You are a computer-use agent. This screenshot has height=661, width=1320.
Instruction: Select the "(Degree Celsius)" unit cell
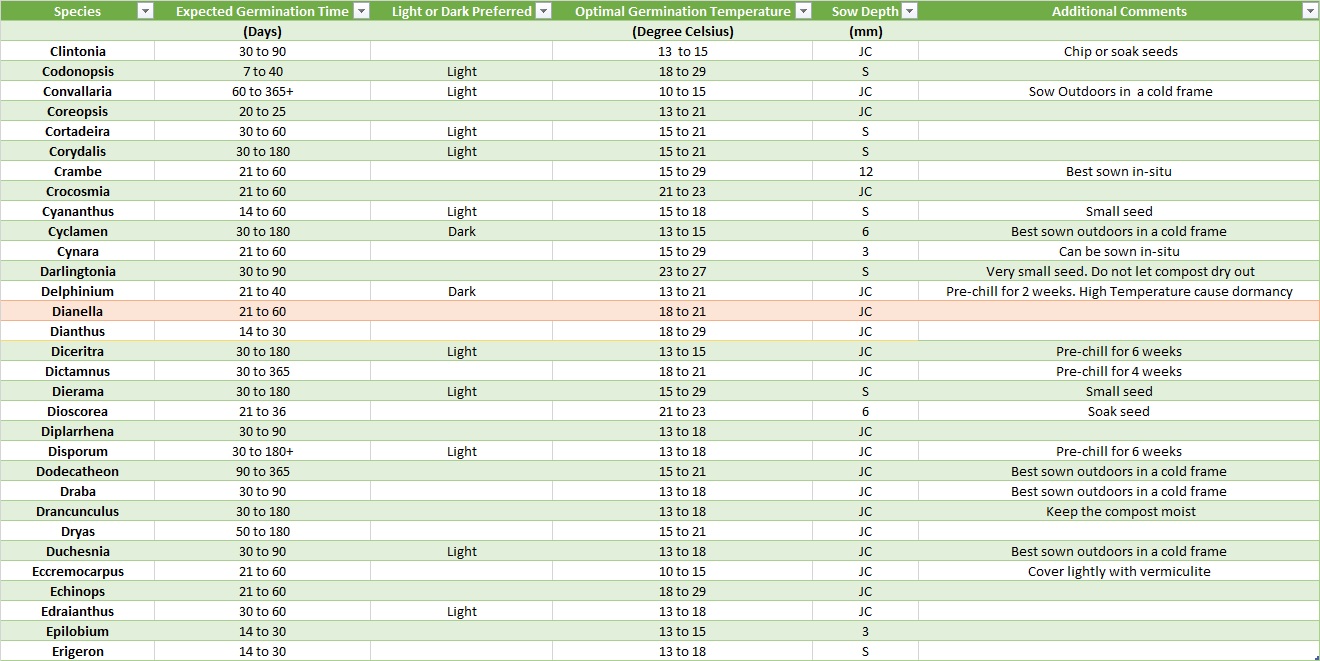tap(683, 31)
